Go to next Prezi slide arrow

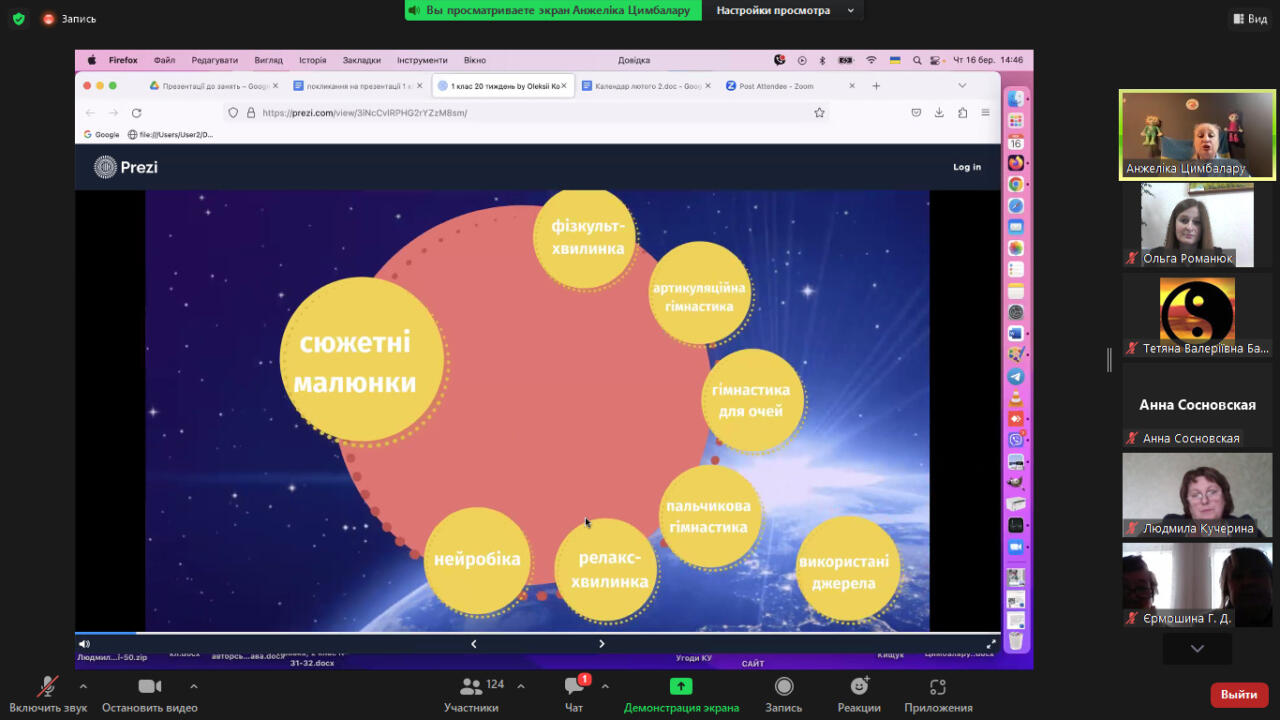pos(602,644)
